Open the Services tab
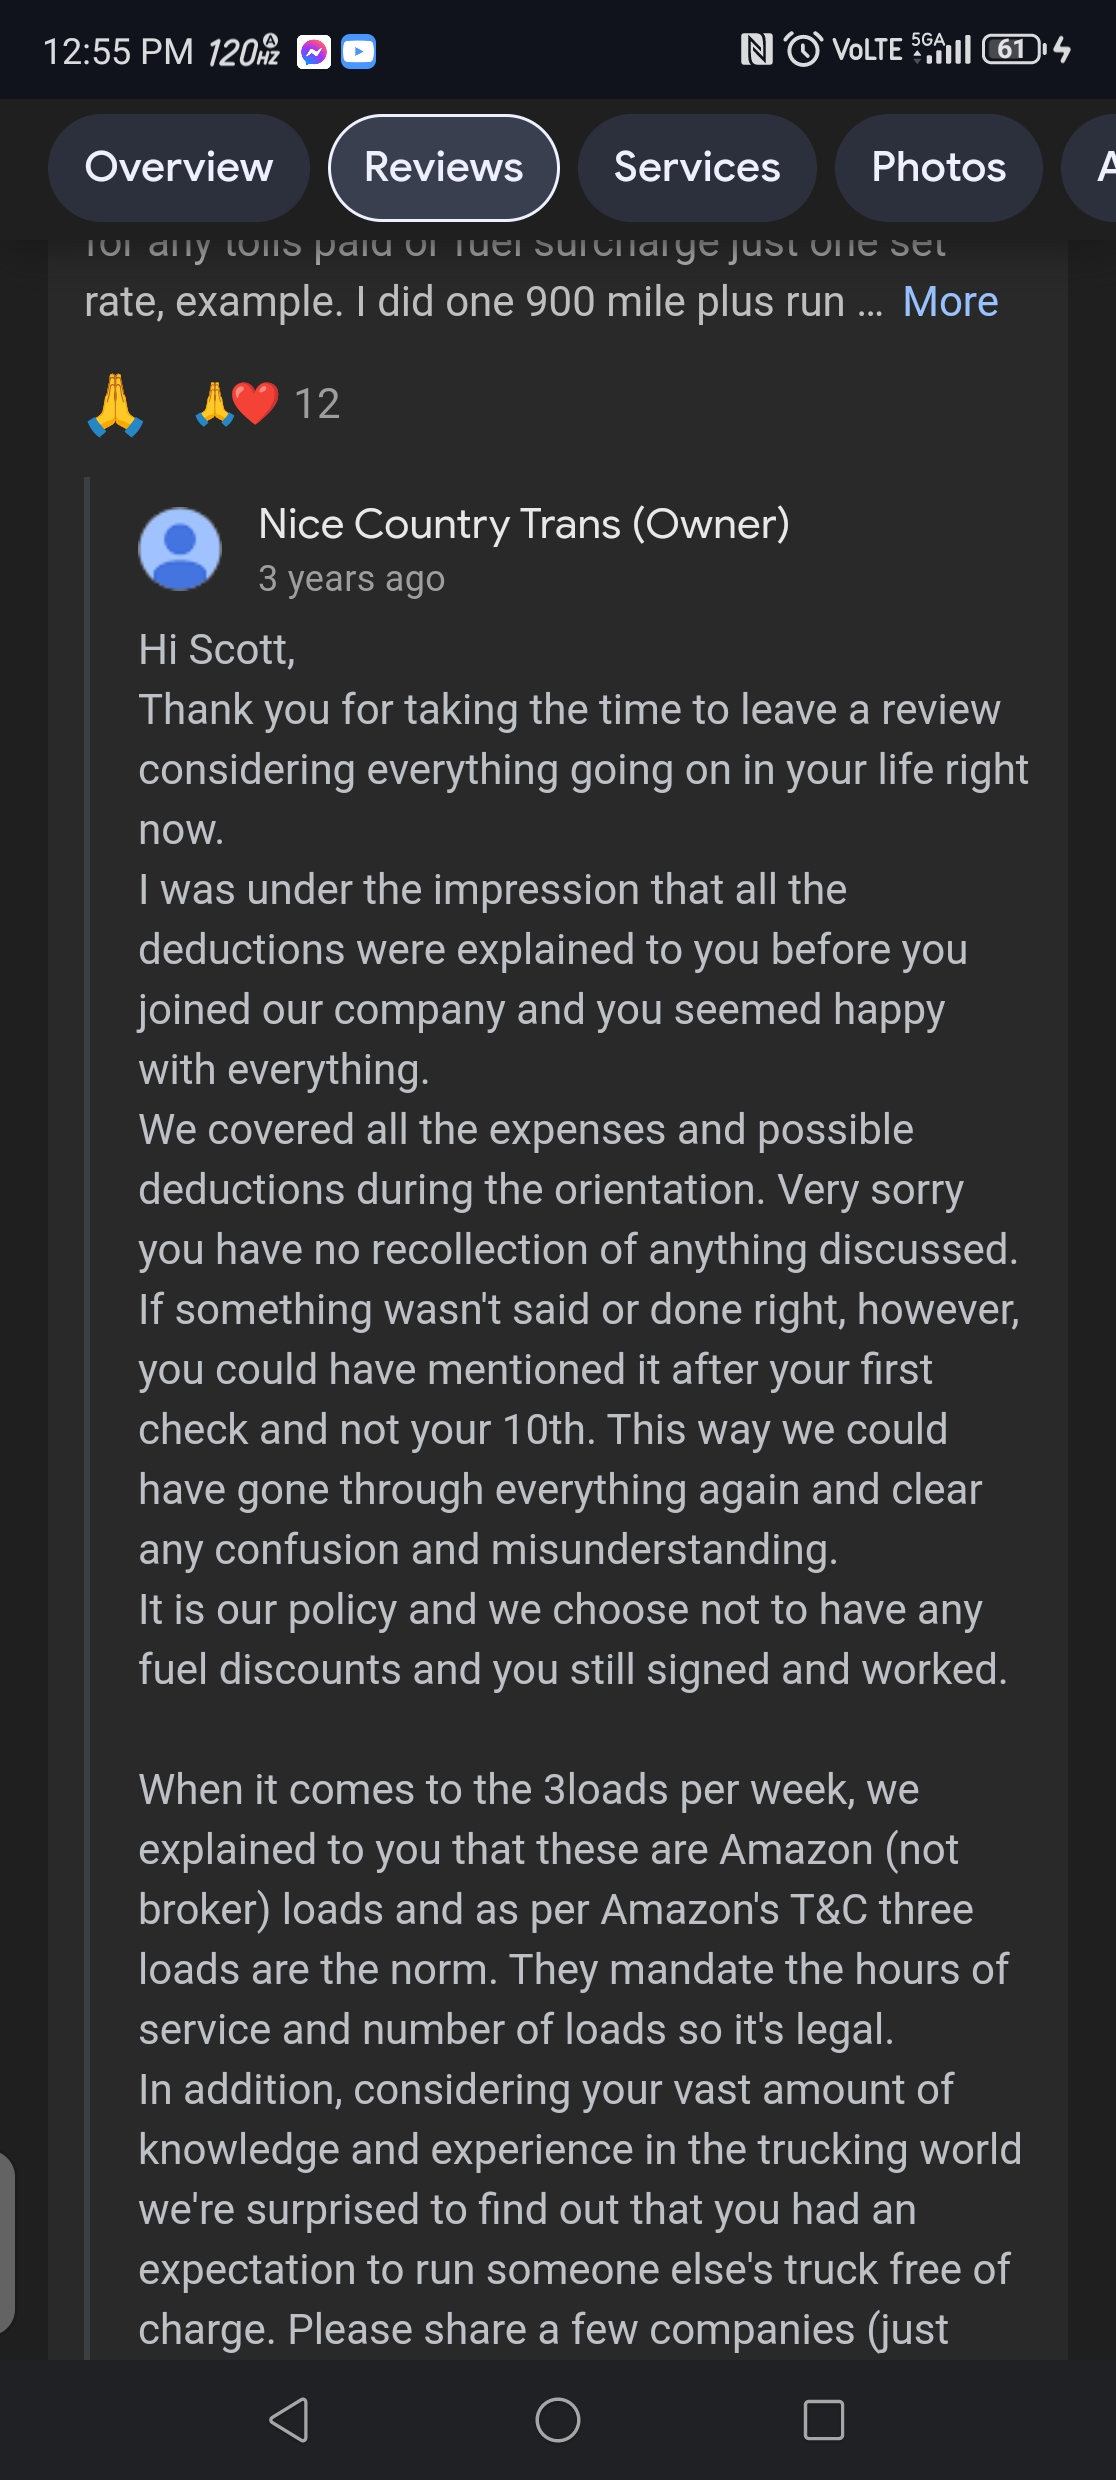 pyautogui.click(x=697, y=167)
